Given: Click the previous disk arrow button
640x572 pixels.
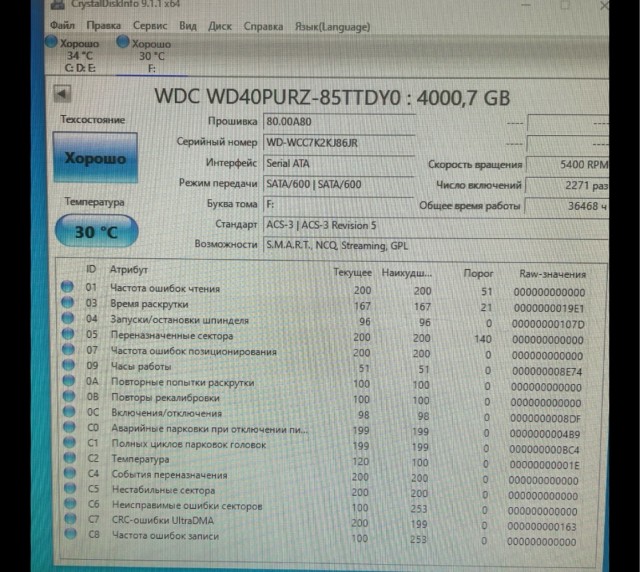Looking at the screenshot, I should 62,94.
